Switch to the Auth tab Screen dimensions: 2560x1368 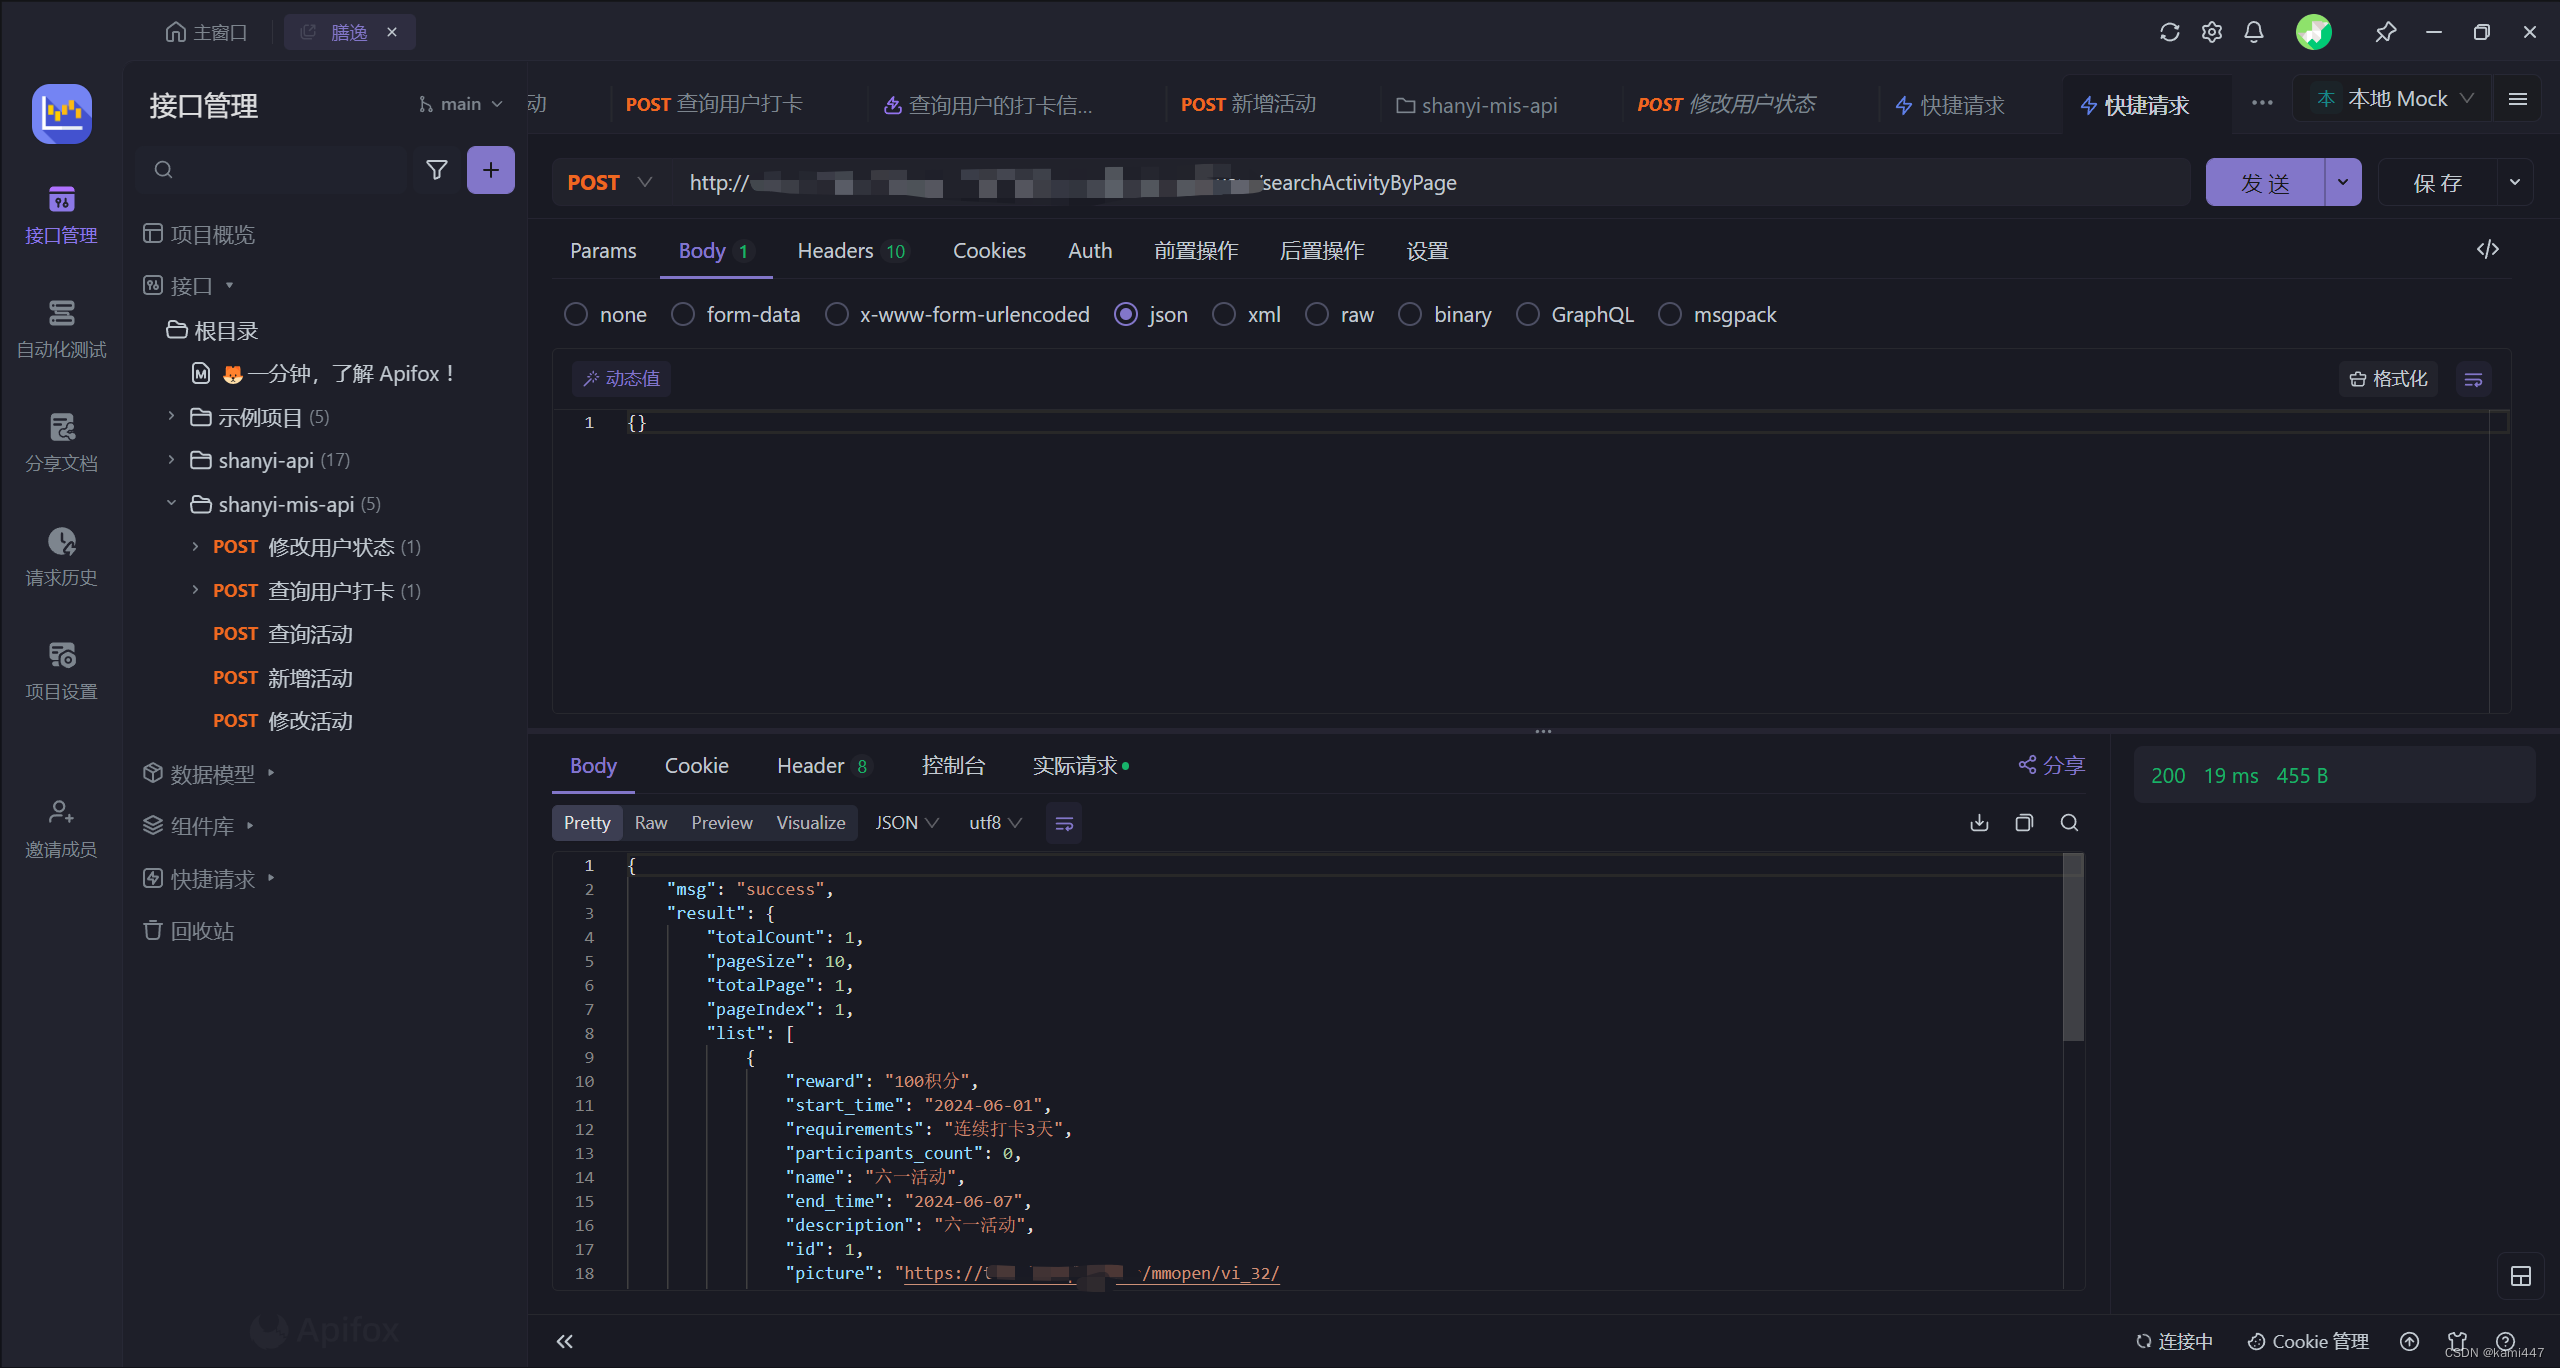pyautogui.click(x=1090, y=250)
